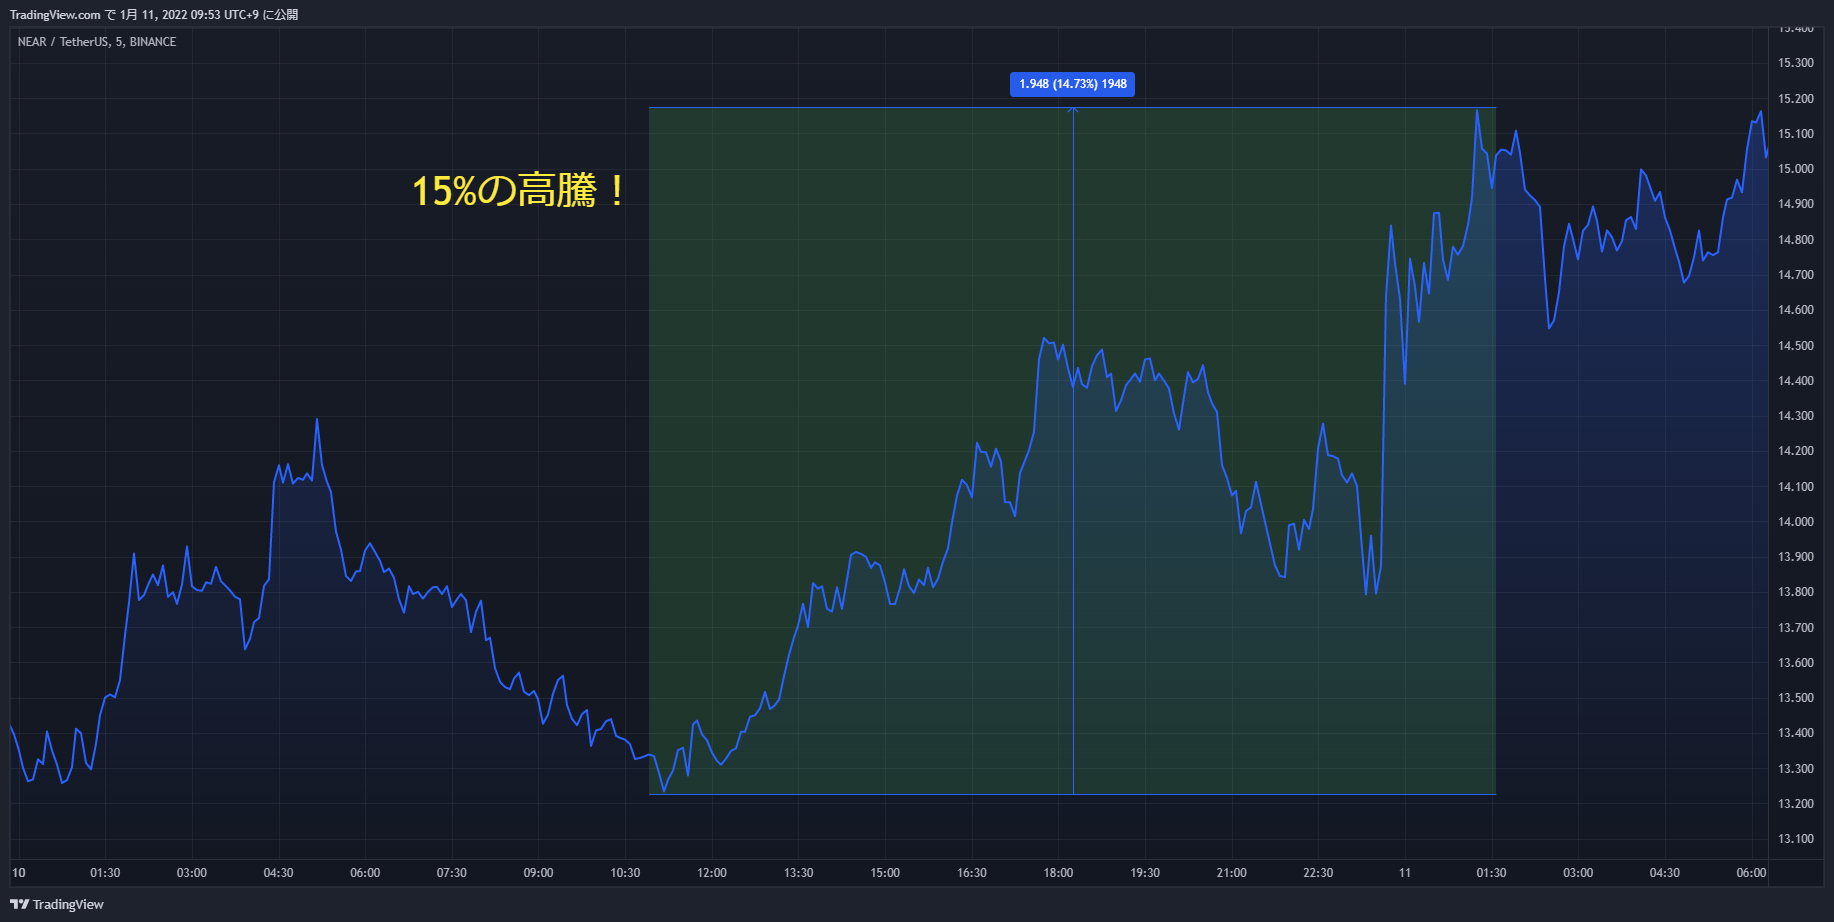Click the 18:00 time axis label
This screenshot has height=922, width=1834.
coord(1058,873)
